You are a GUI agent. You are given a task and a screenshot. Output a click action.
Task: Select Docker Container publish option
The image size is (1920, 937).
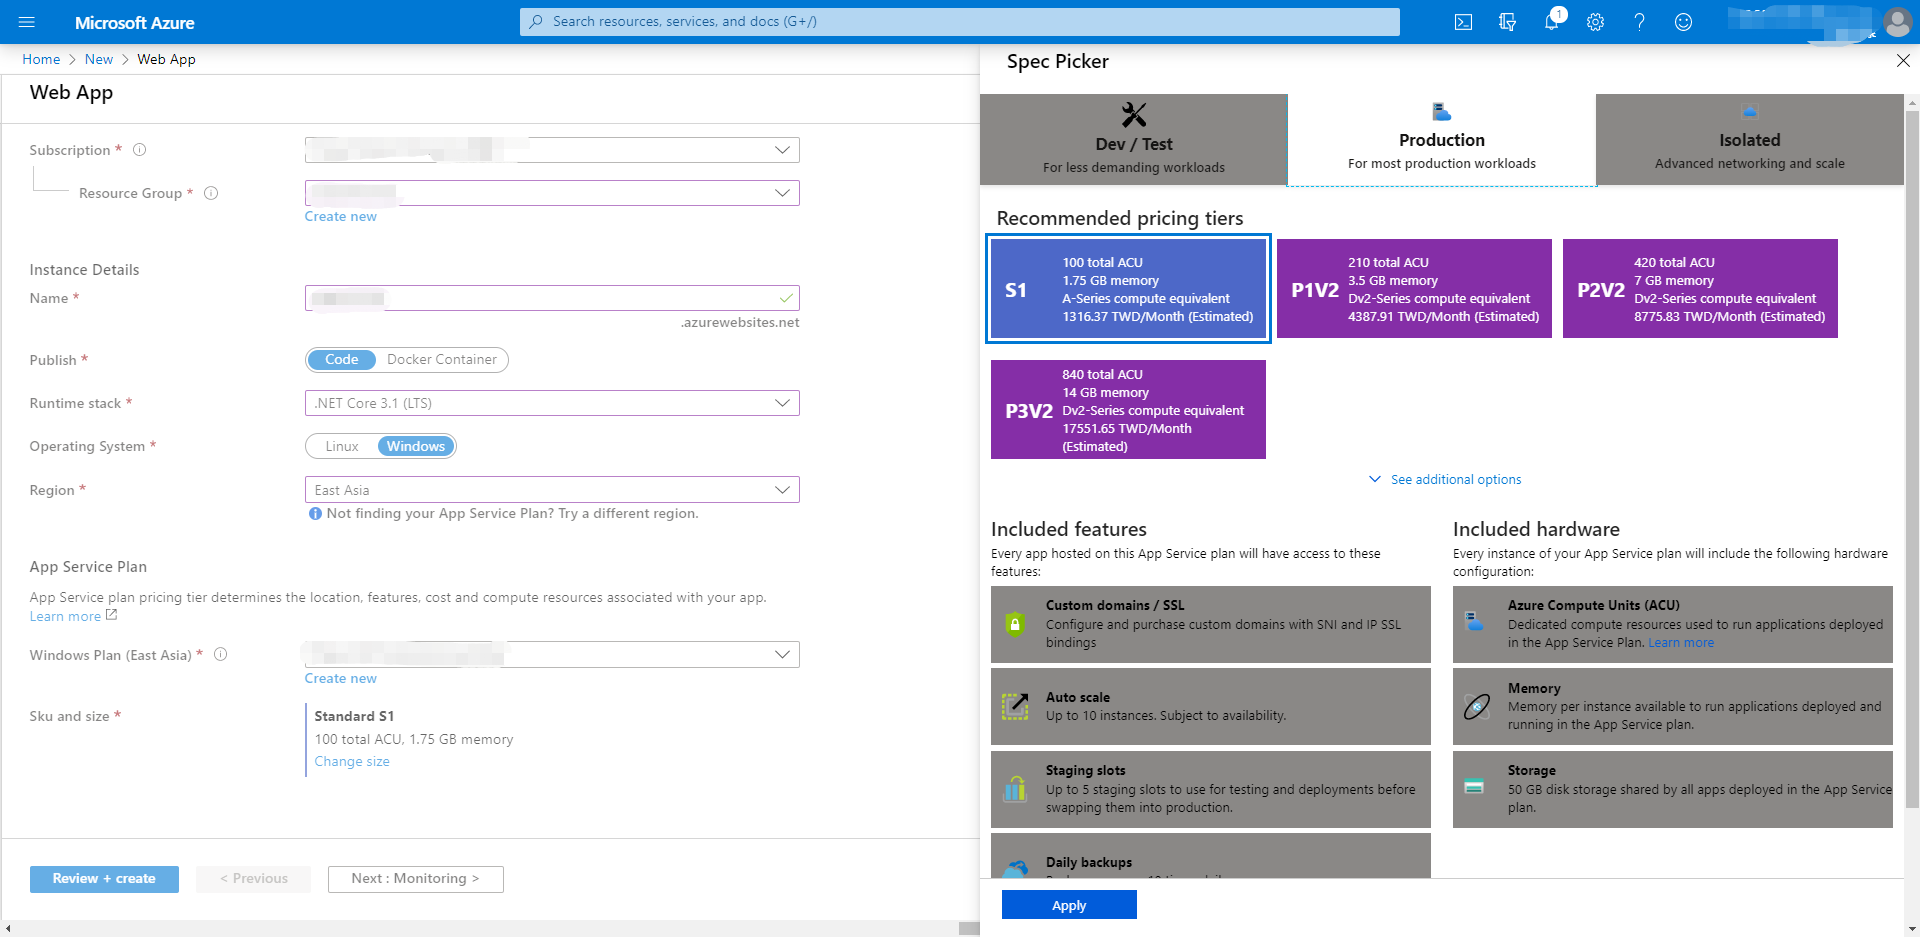tap(441, 360)
